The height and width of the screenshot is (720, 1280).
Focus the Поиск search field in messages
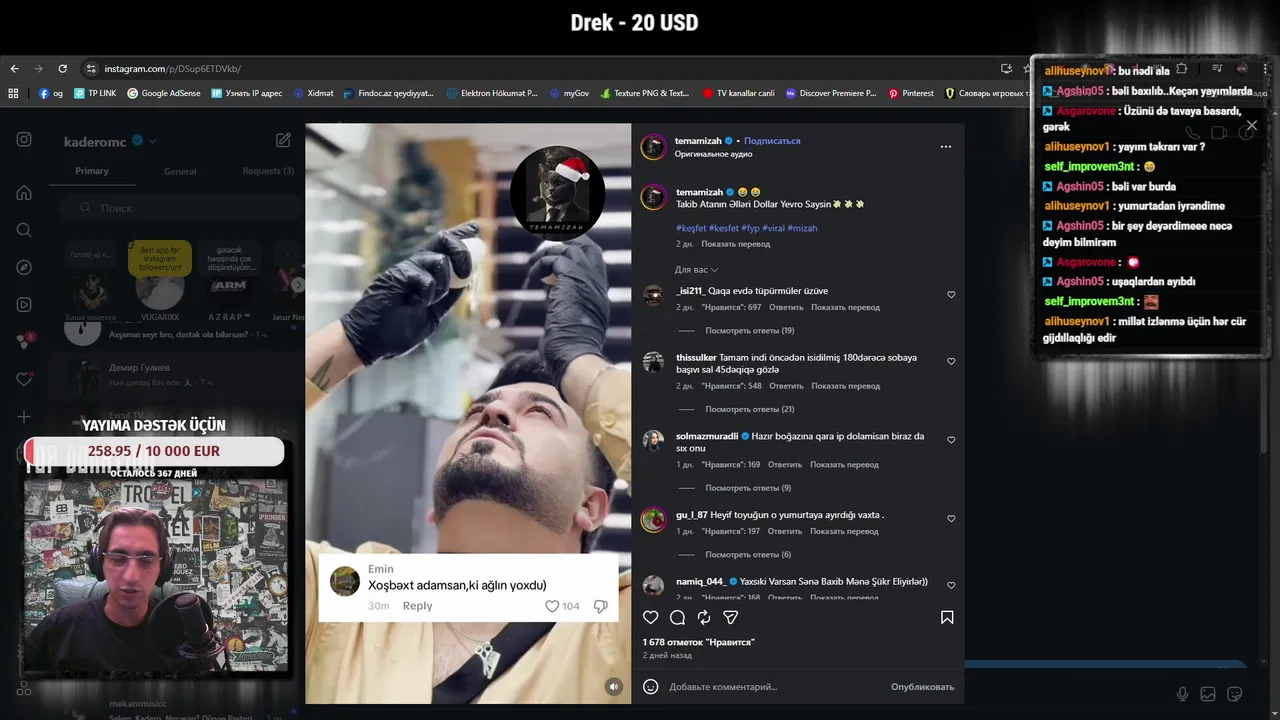[x=180, y=208]
